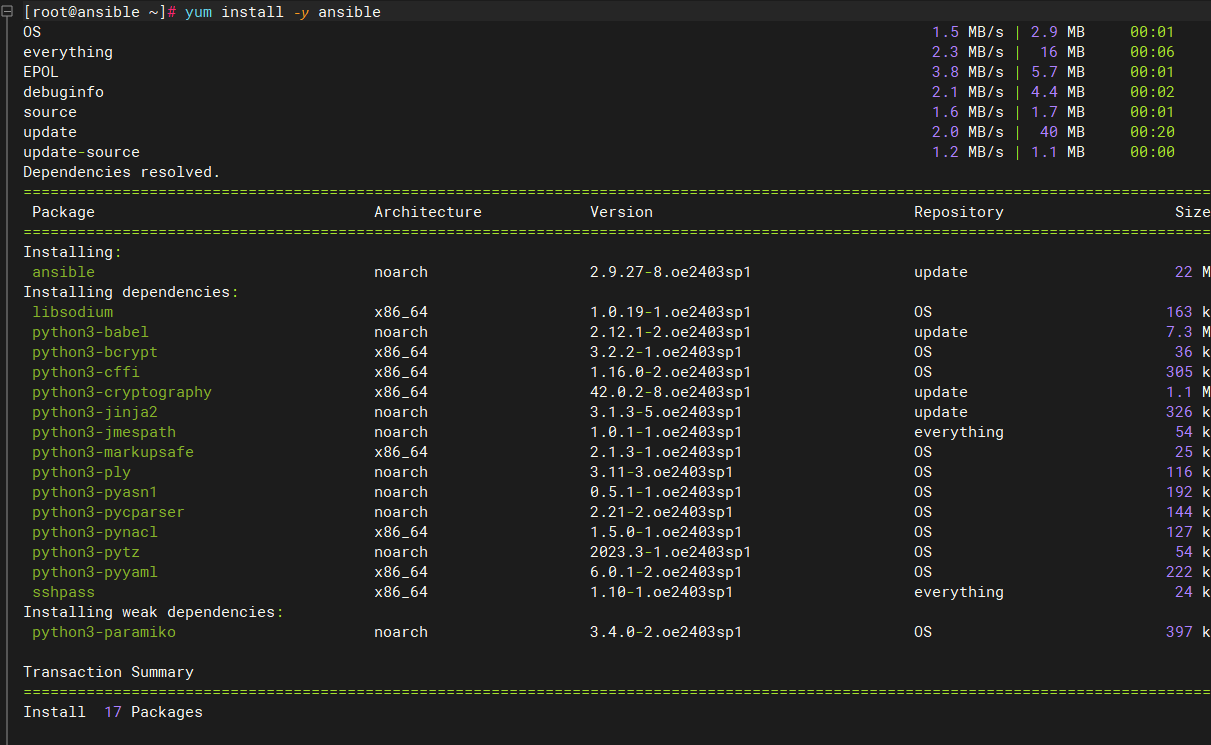Image resolution: width=1211 pixels, height=745 pixels.
Task: Select the 'Transaction Summary' heading
Action: click(108, 672)
